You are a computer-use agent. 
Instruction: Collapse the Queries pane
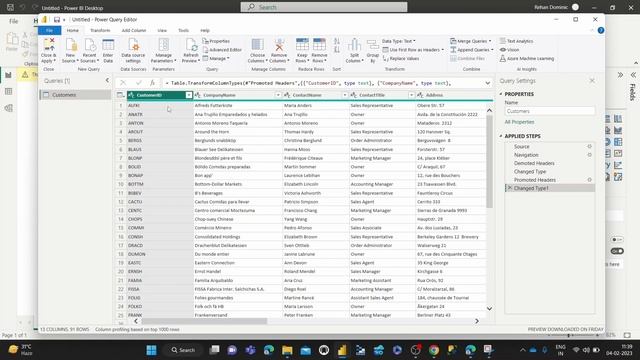click(x=107, y=80)
